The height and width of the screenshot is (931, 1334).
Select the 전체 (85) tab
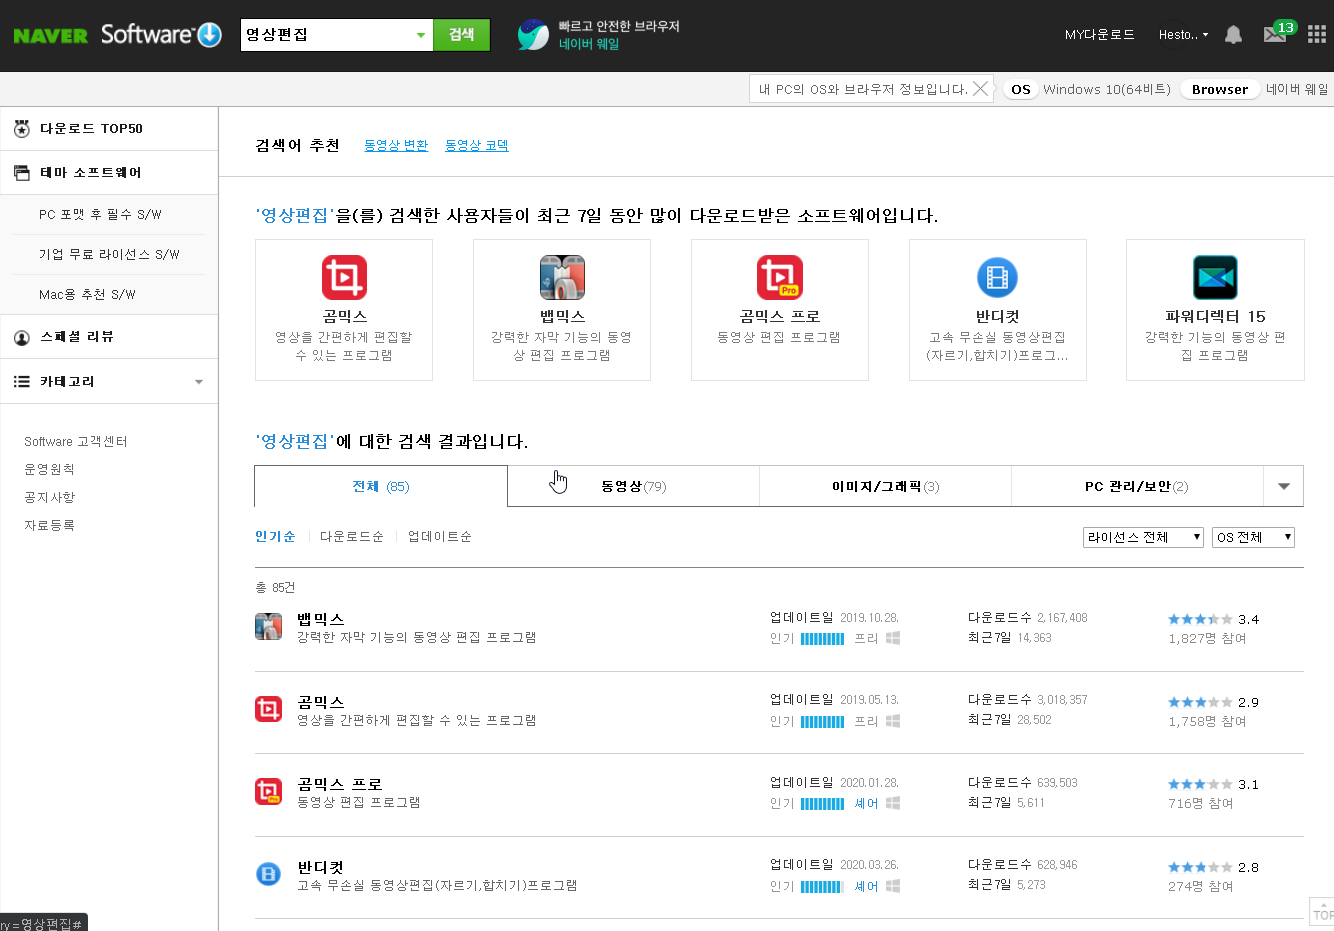point(381,486)
